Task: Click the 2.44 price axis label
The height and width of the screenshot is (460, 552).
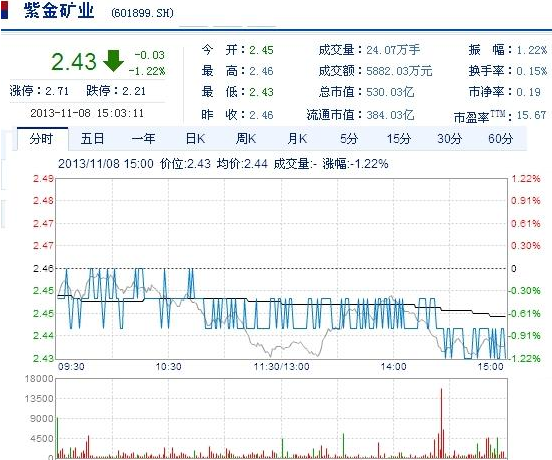Action: pos(43,336)
